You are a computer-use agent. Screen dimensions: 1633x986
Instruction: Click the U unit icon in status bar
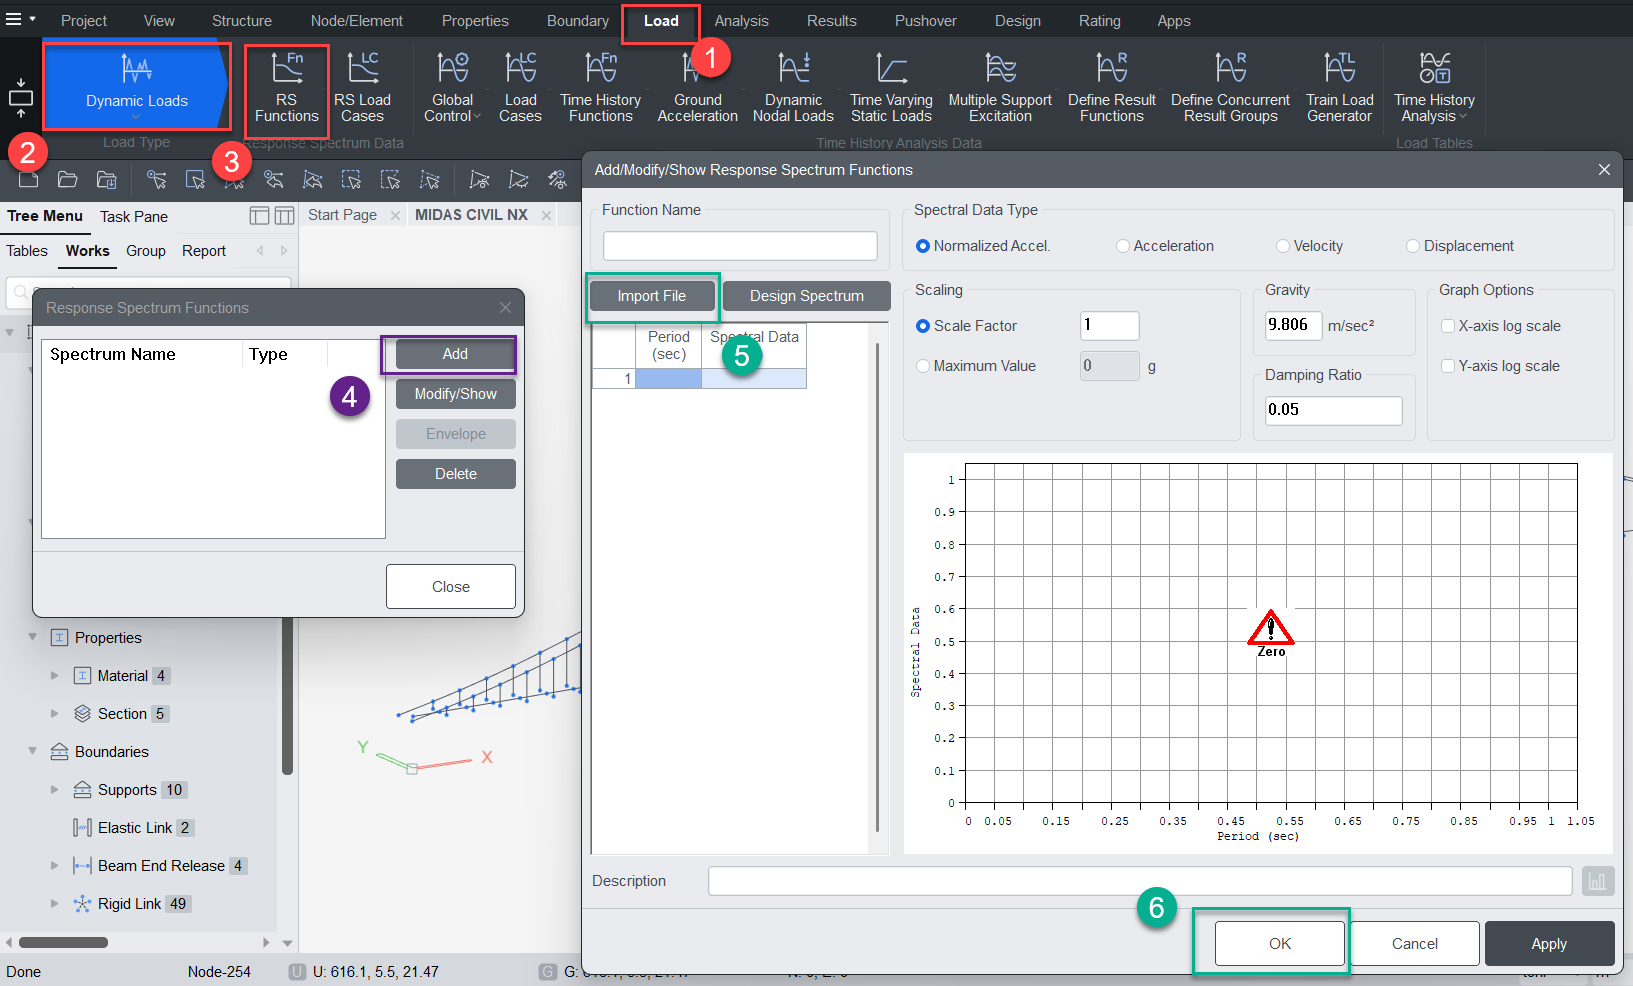coord(297,971)
